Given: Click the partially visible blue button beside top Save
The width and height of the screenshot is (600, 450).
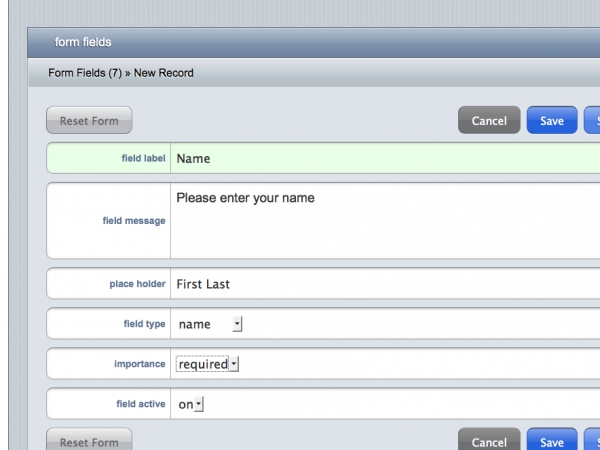Looking at the screenshot, I should point(592,120).
